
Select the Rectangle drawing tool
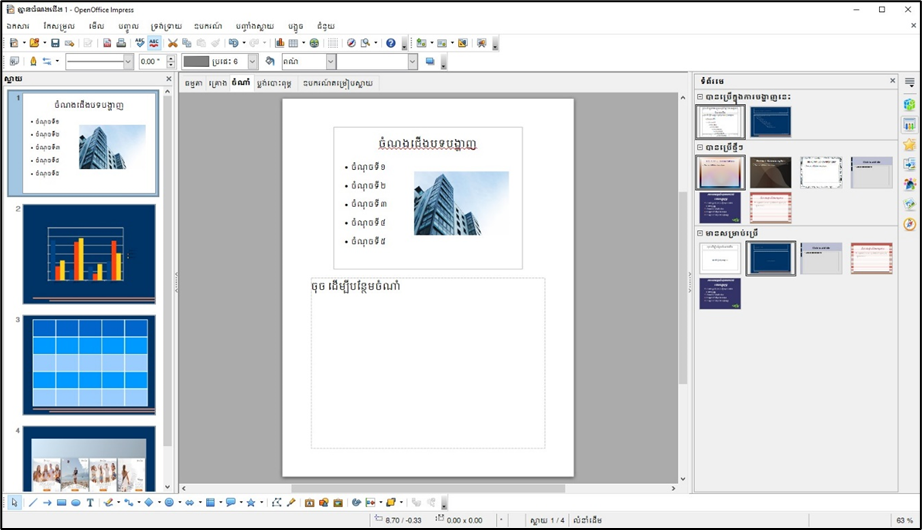[62, 503]
